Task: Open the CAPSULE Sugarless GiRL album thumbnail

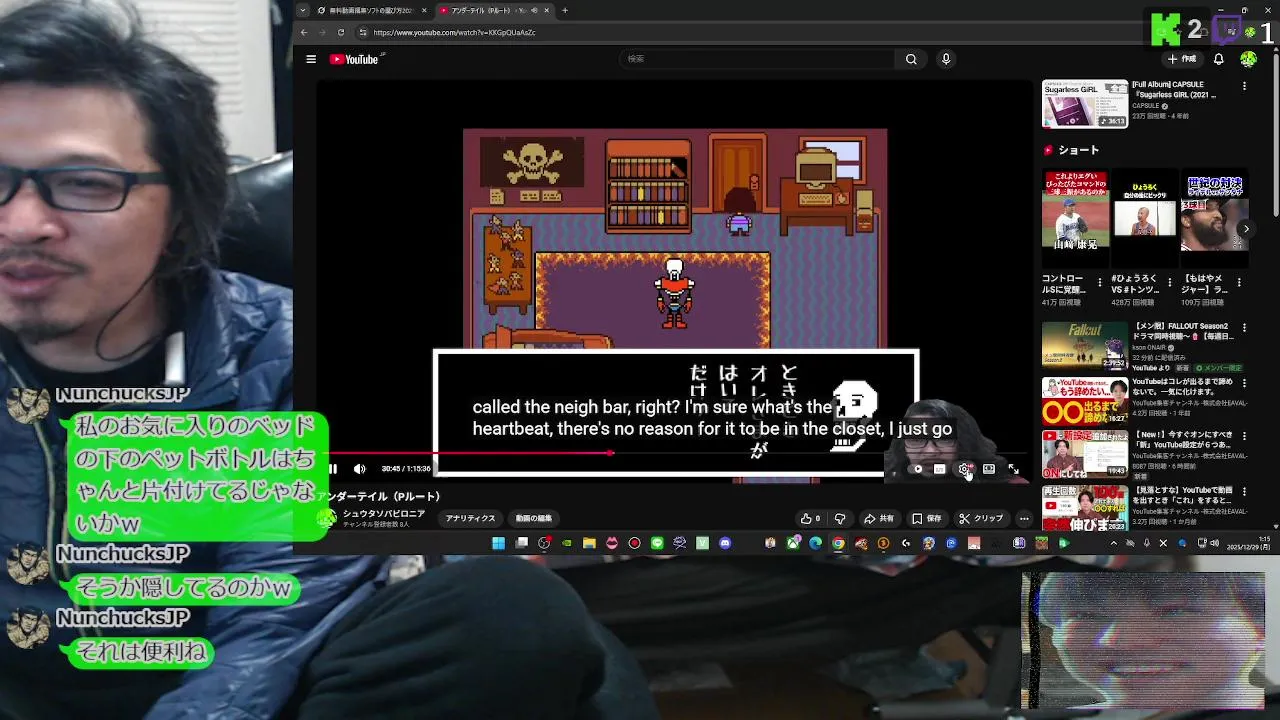Action: (1085, 103)
